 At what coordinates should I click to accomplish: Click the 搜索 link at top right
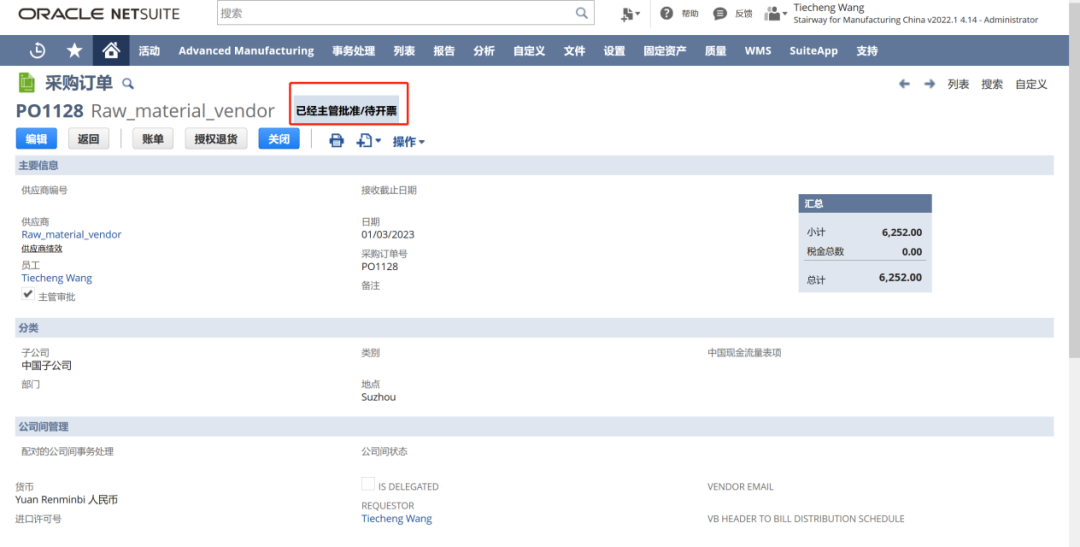click(993, 84)
